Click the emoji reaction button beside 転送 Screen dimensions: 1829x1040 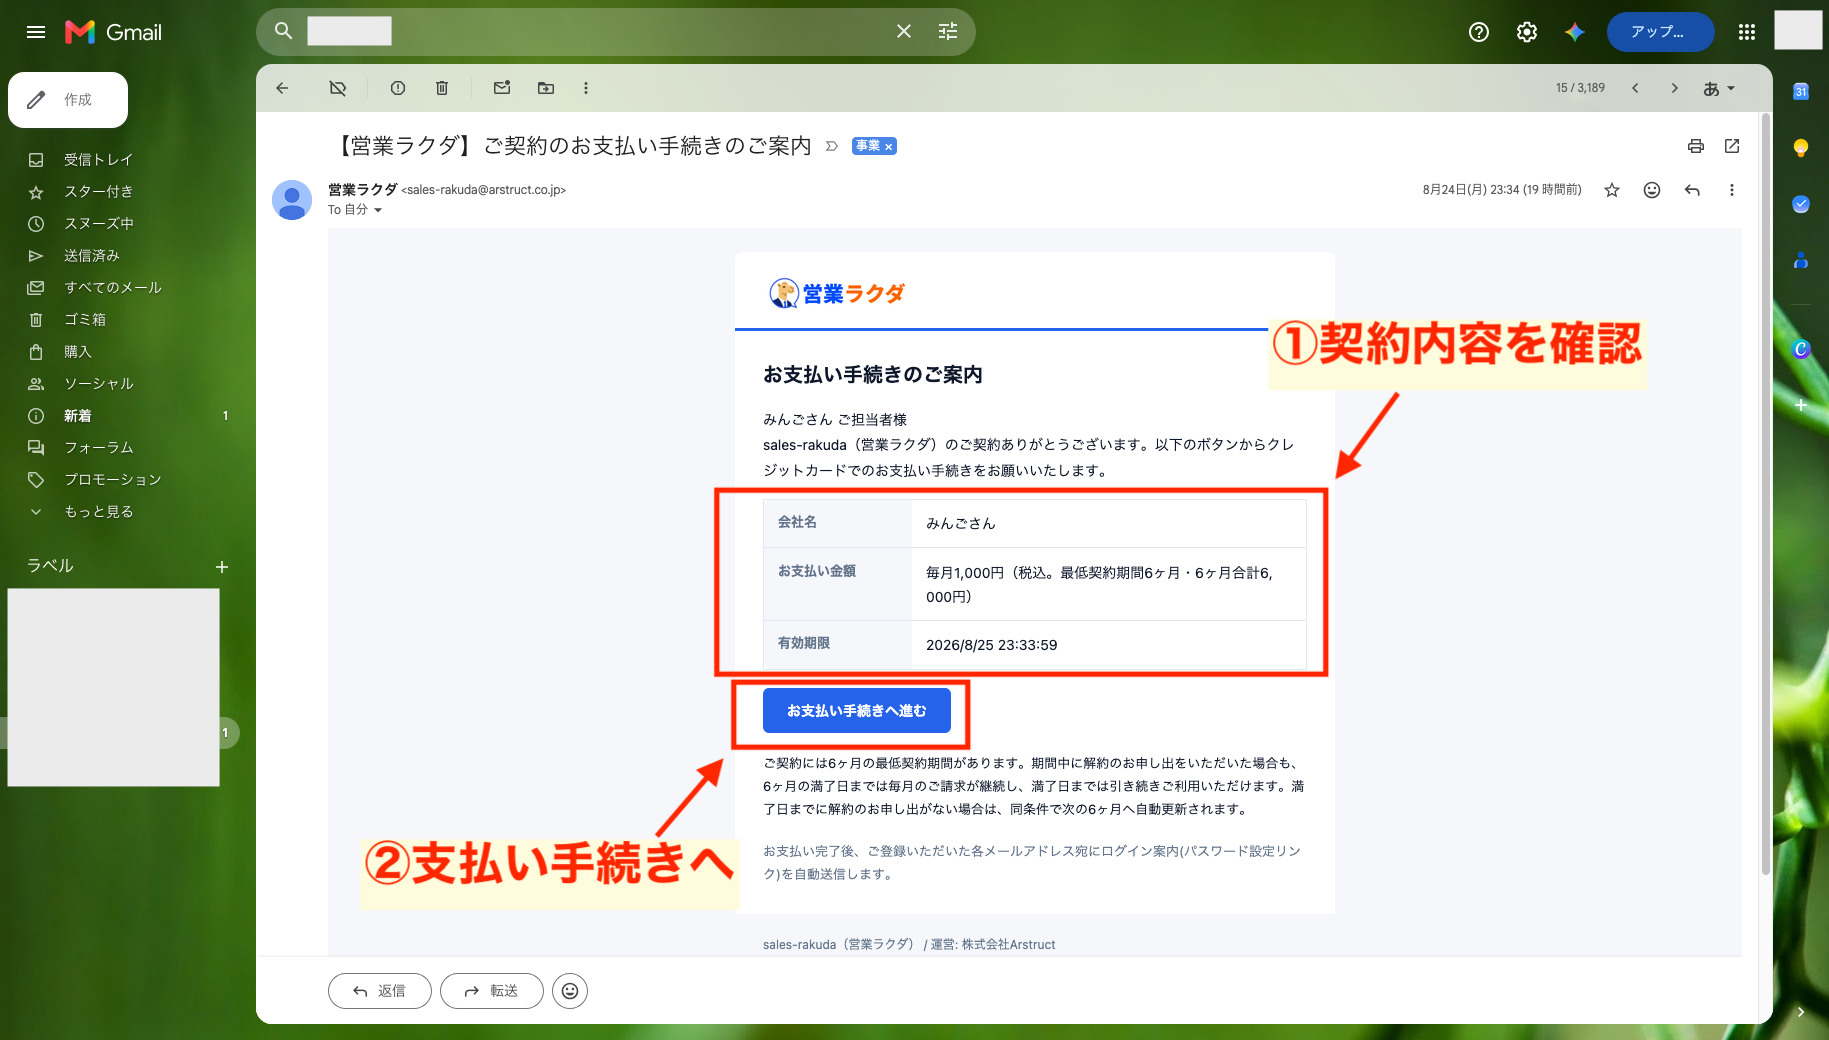pyautogui.click(x=570, y=991)
